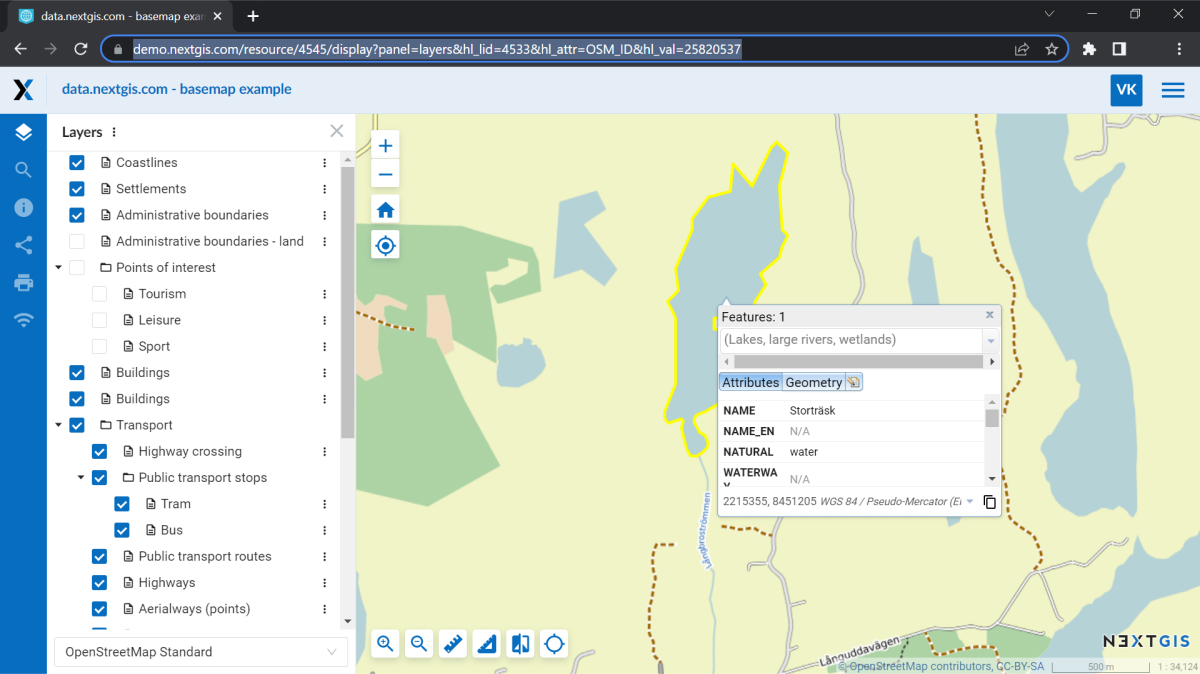Viewport: 1200px width, 674px height.
Task: Expand the Points of interest group
Action: pos(58,267)
